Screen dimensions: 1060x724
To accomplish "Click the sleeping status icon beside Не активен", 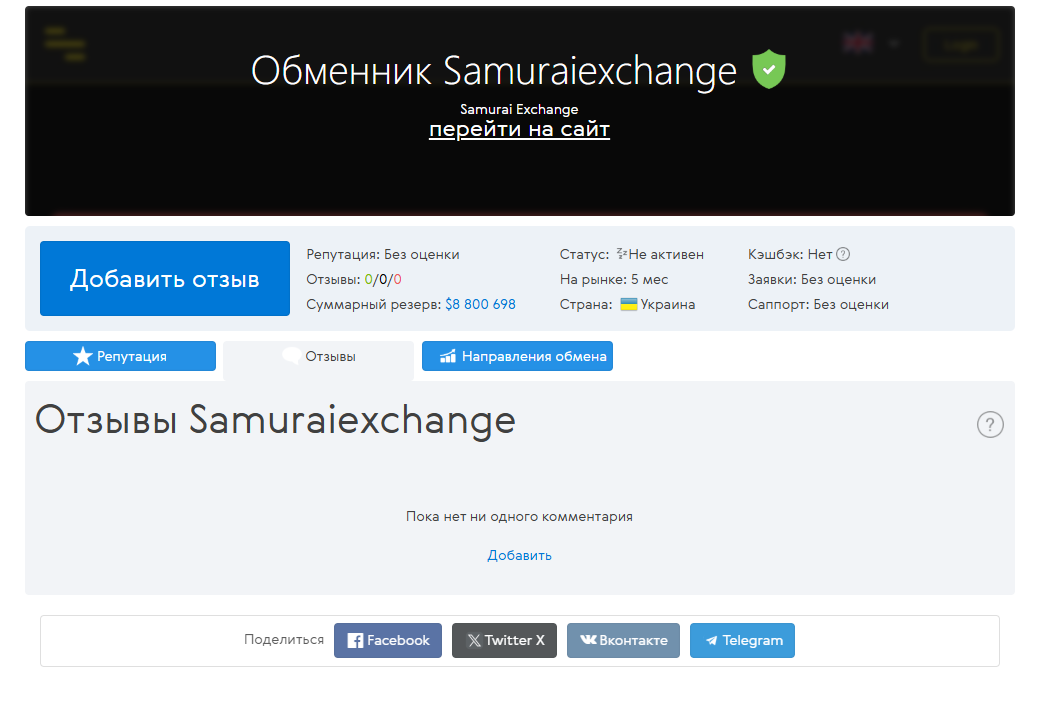I will point(621,254).
